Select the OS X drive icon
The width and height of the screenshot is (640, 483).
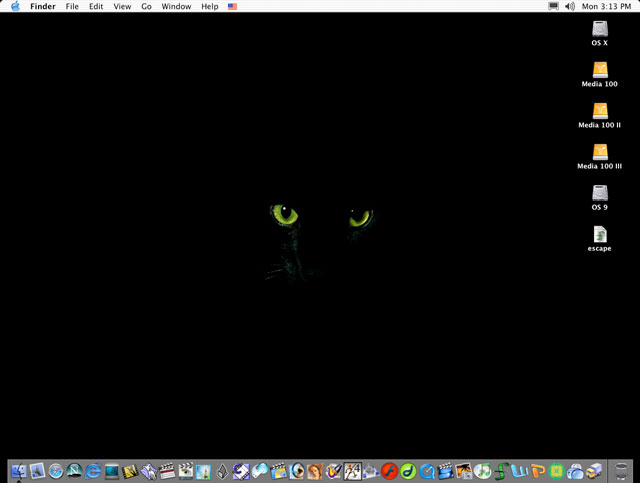[599, 30]
